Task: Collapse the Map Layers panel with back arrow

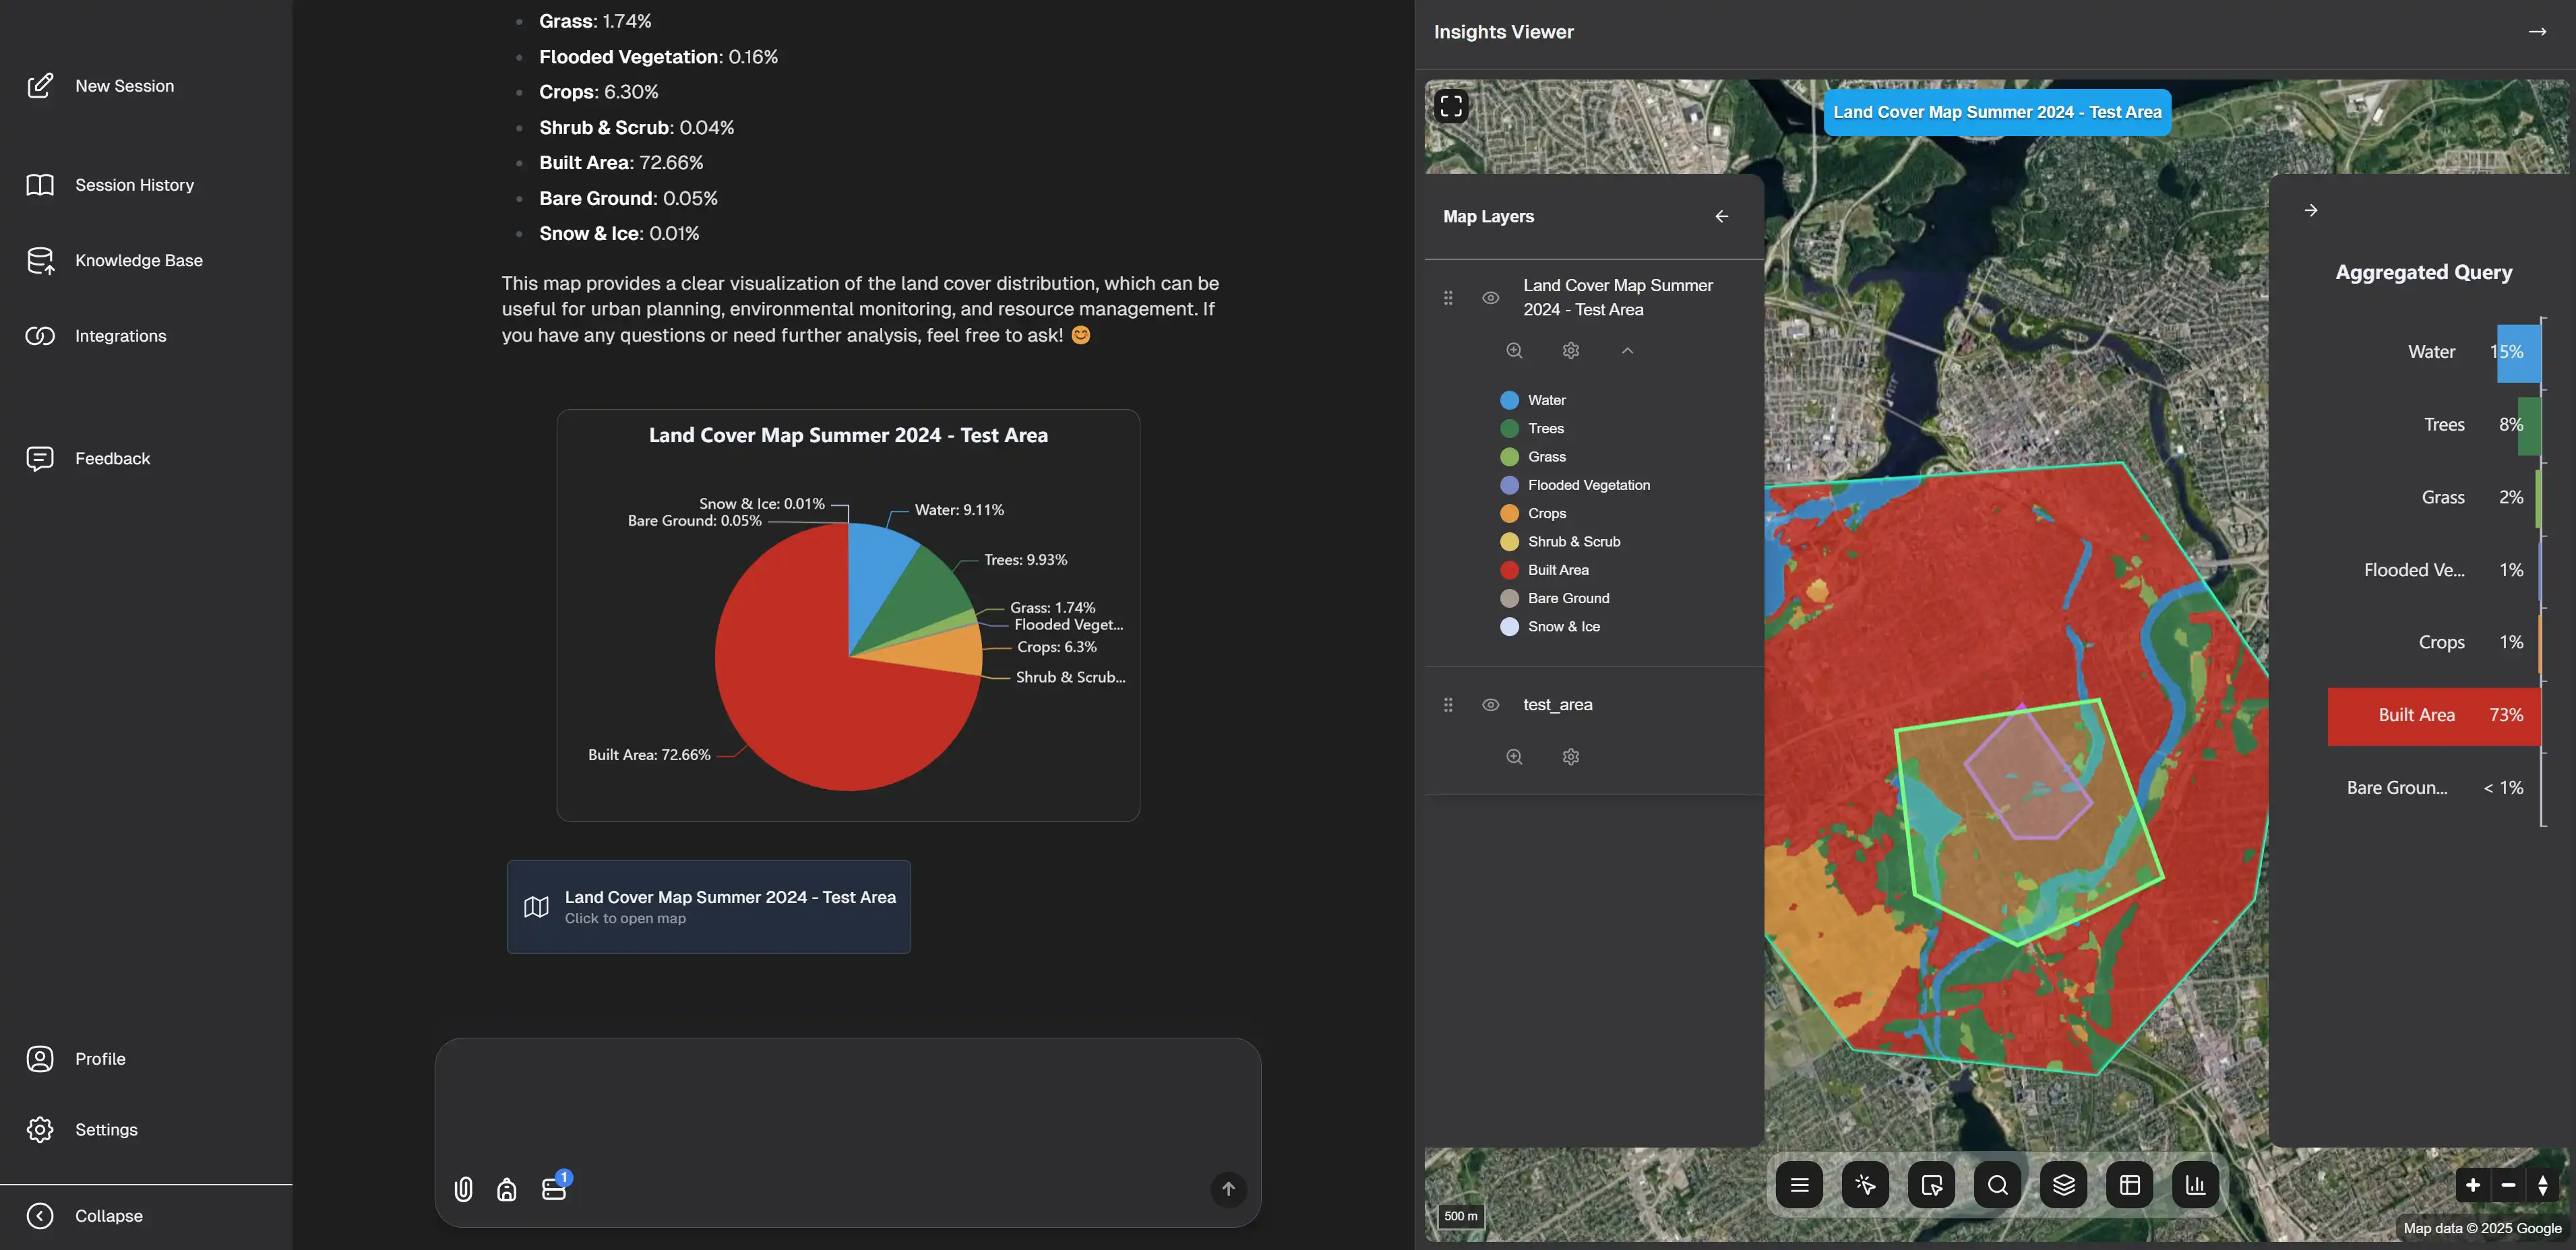Action: pos(1722,216)
